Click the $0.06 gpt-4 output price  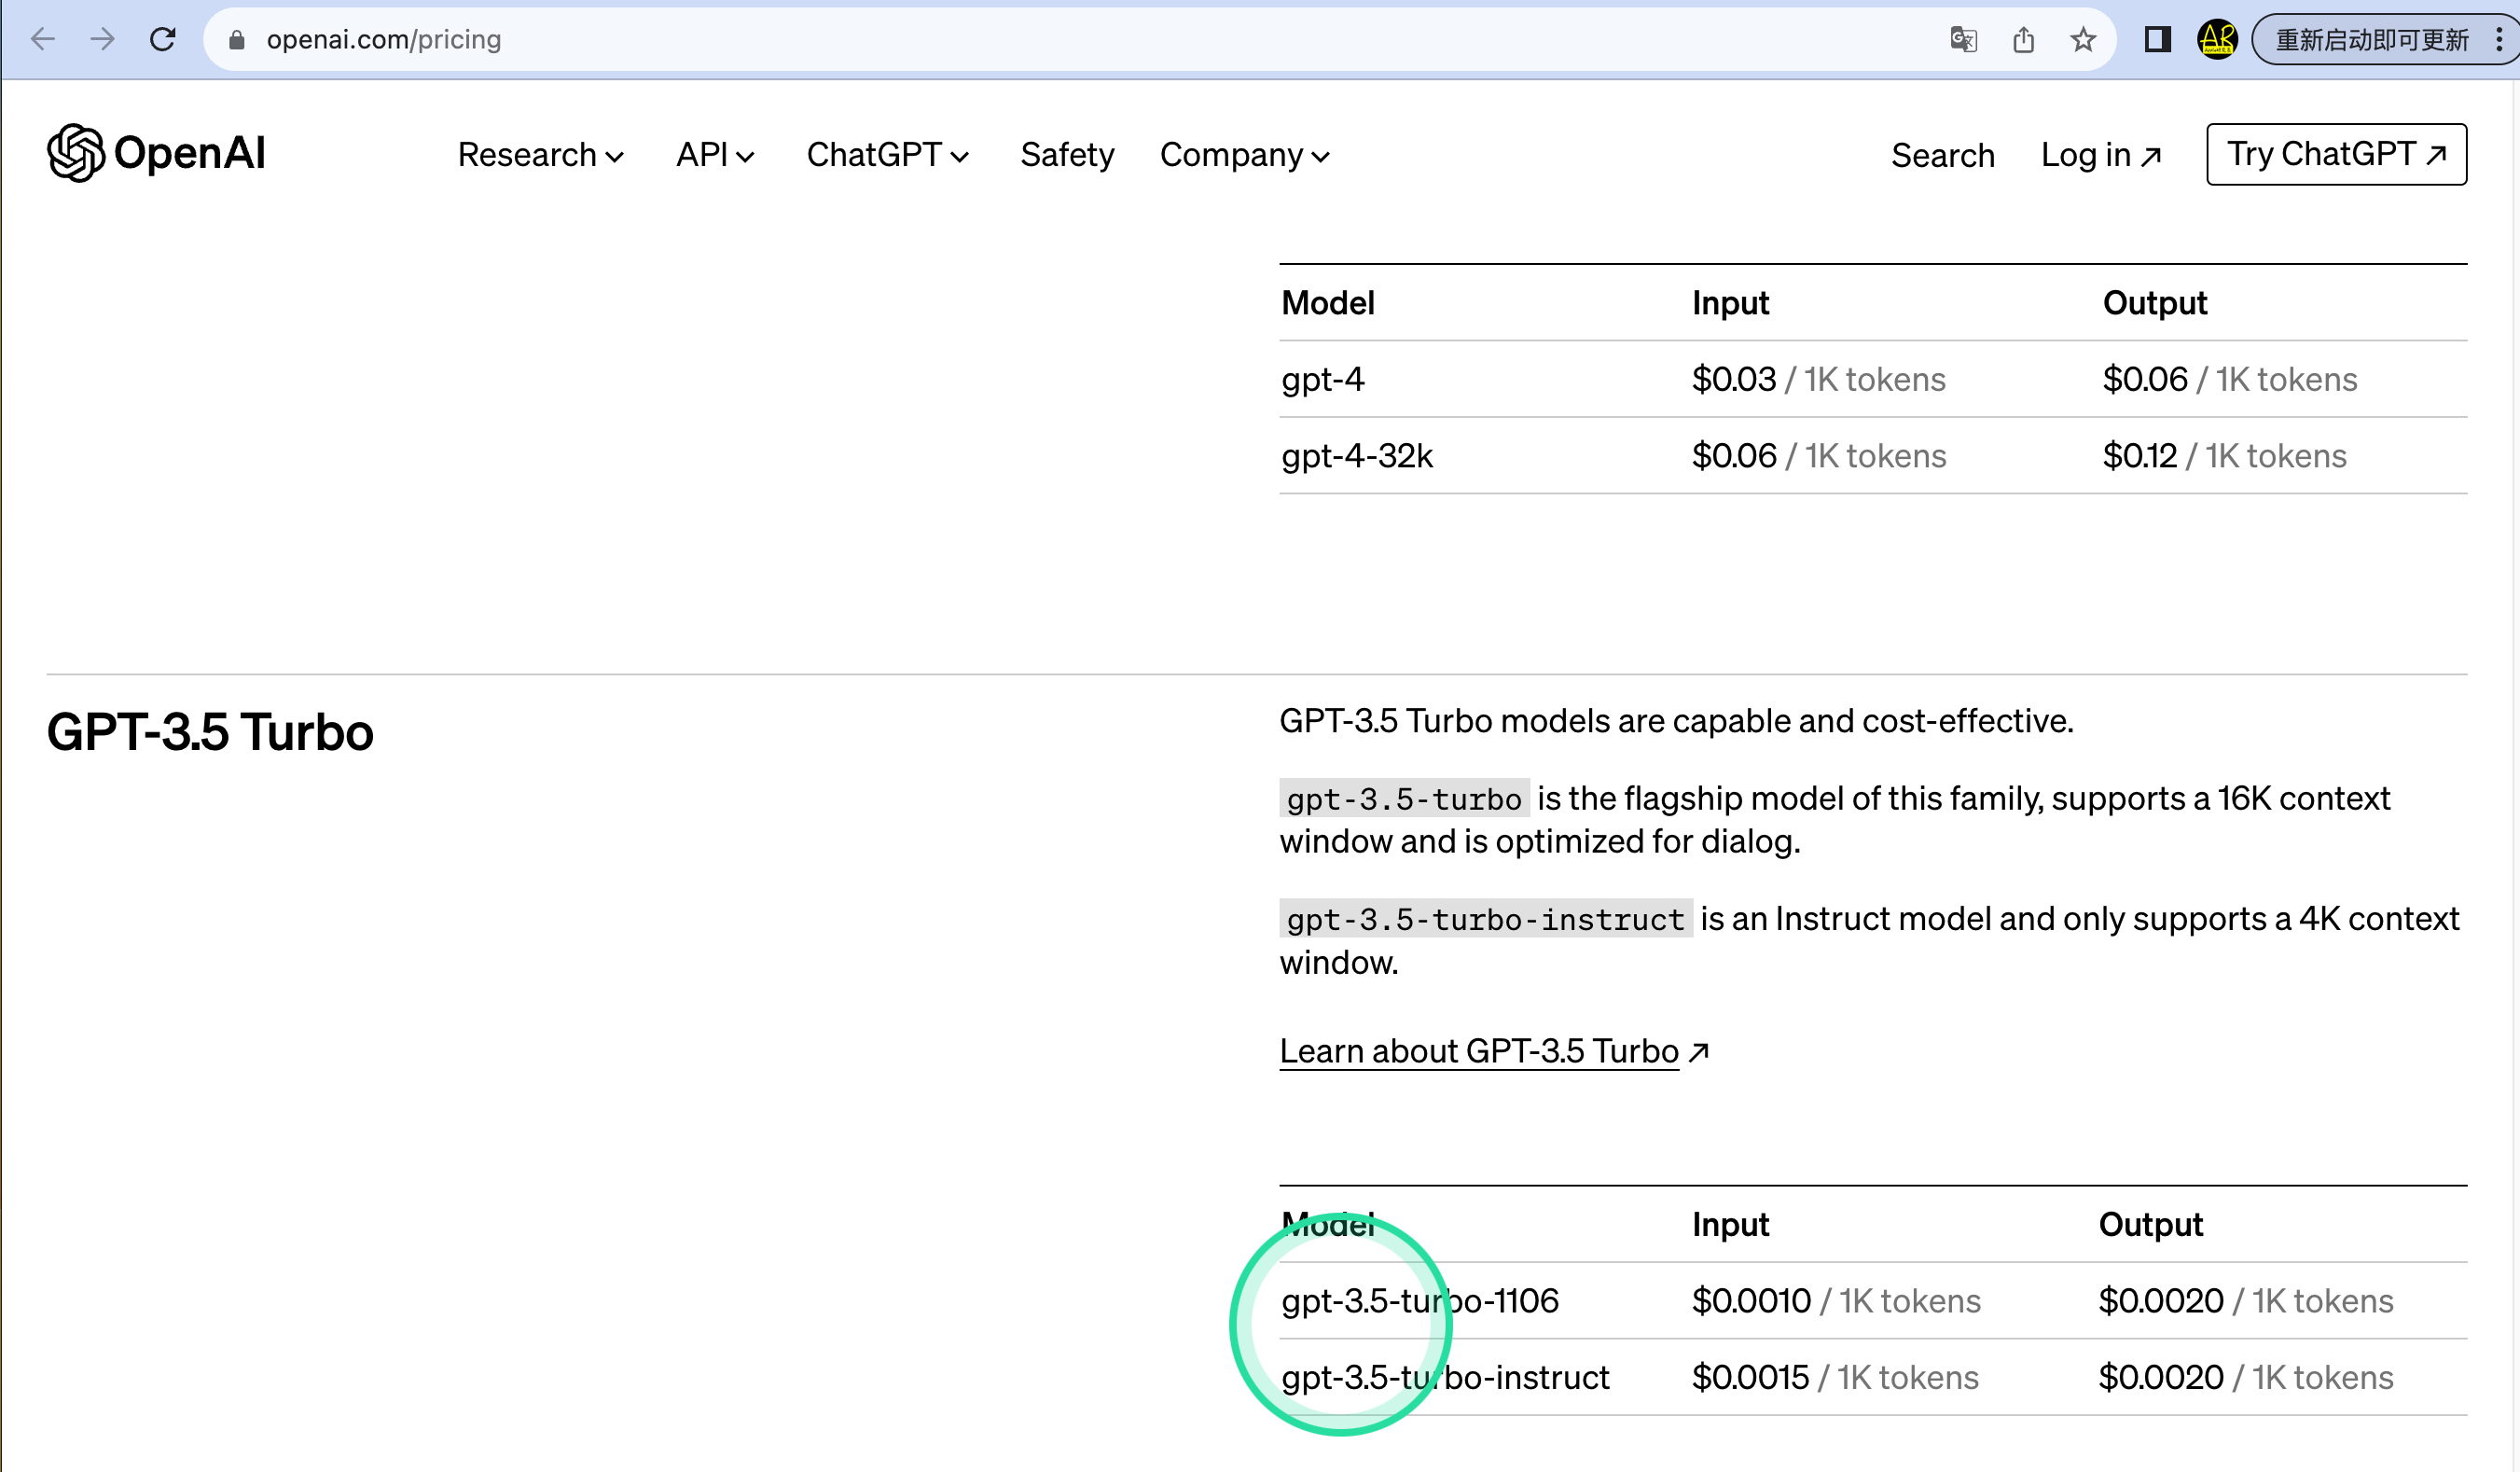tap(2144, 379)
